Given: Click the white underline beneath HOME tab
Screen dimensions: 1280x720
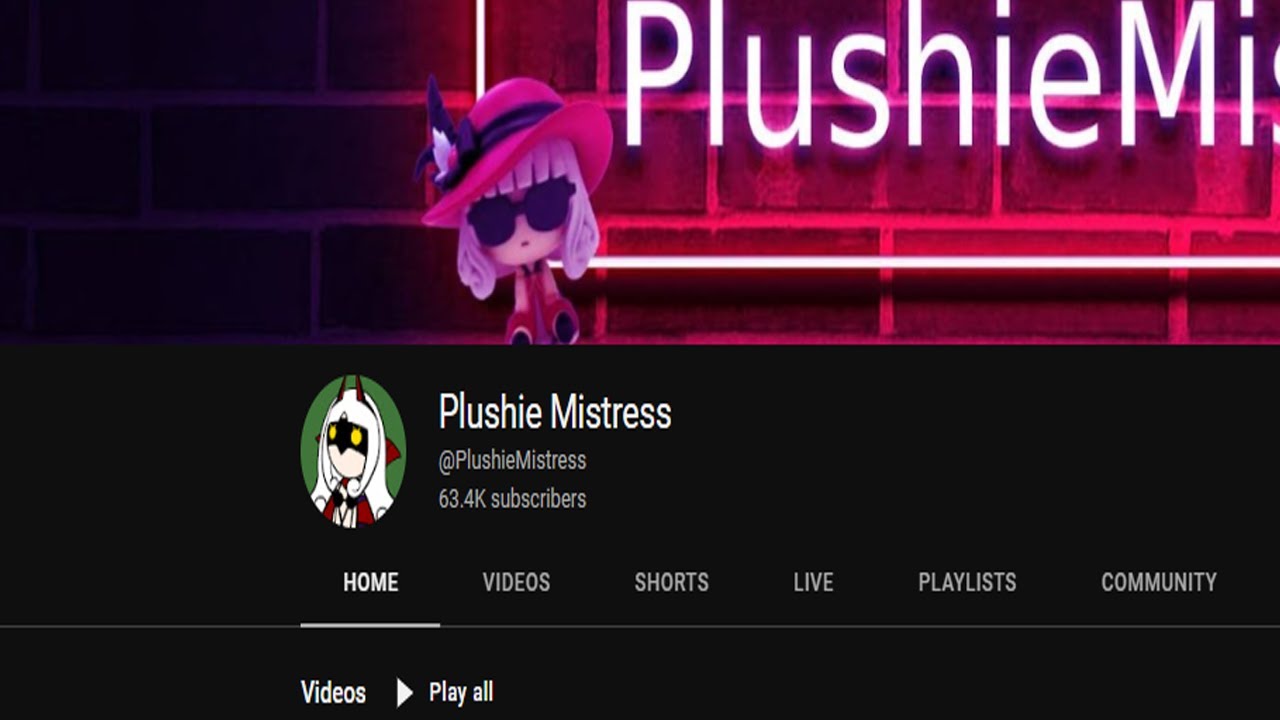Looking at the screenshot, I should (x=370, y=625).
